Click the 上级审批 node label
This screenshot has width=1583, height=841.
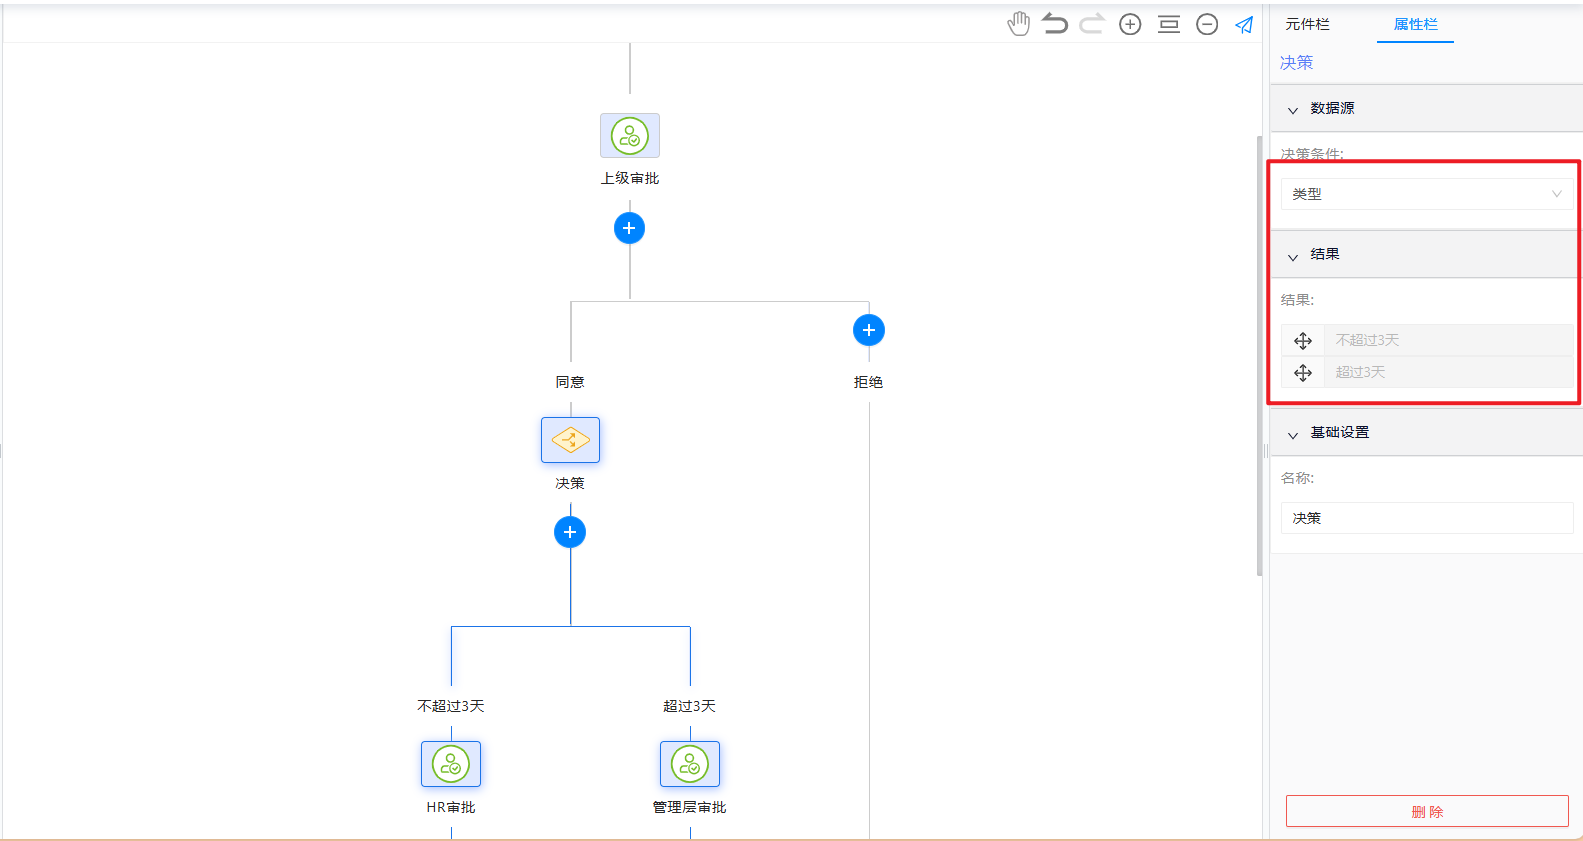click(x=630, y=178)
